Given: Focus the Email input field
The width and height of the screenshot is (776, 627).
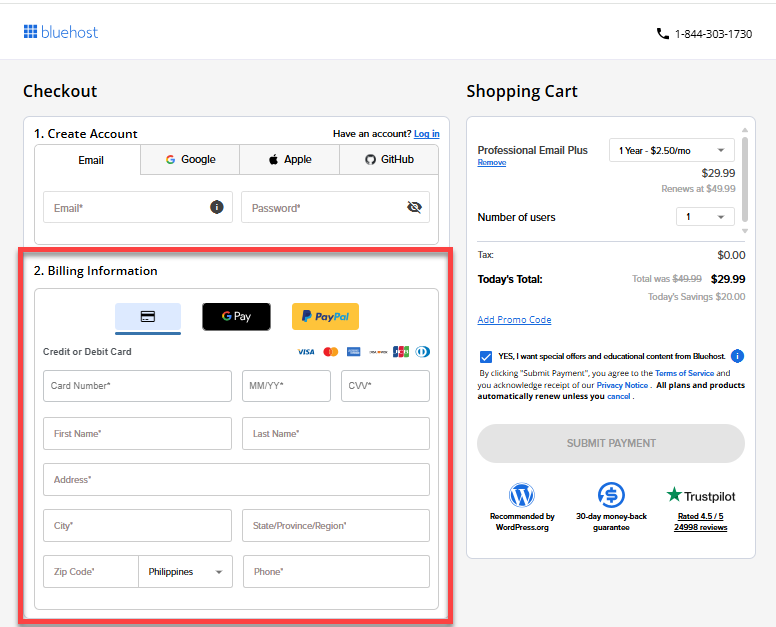Looking at the screenshot, I should (138, 207).
